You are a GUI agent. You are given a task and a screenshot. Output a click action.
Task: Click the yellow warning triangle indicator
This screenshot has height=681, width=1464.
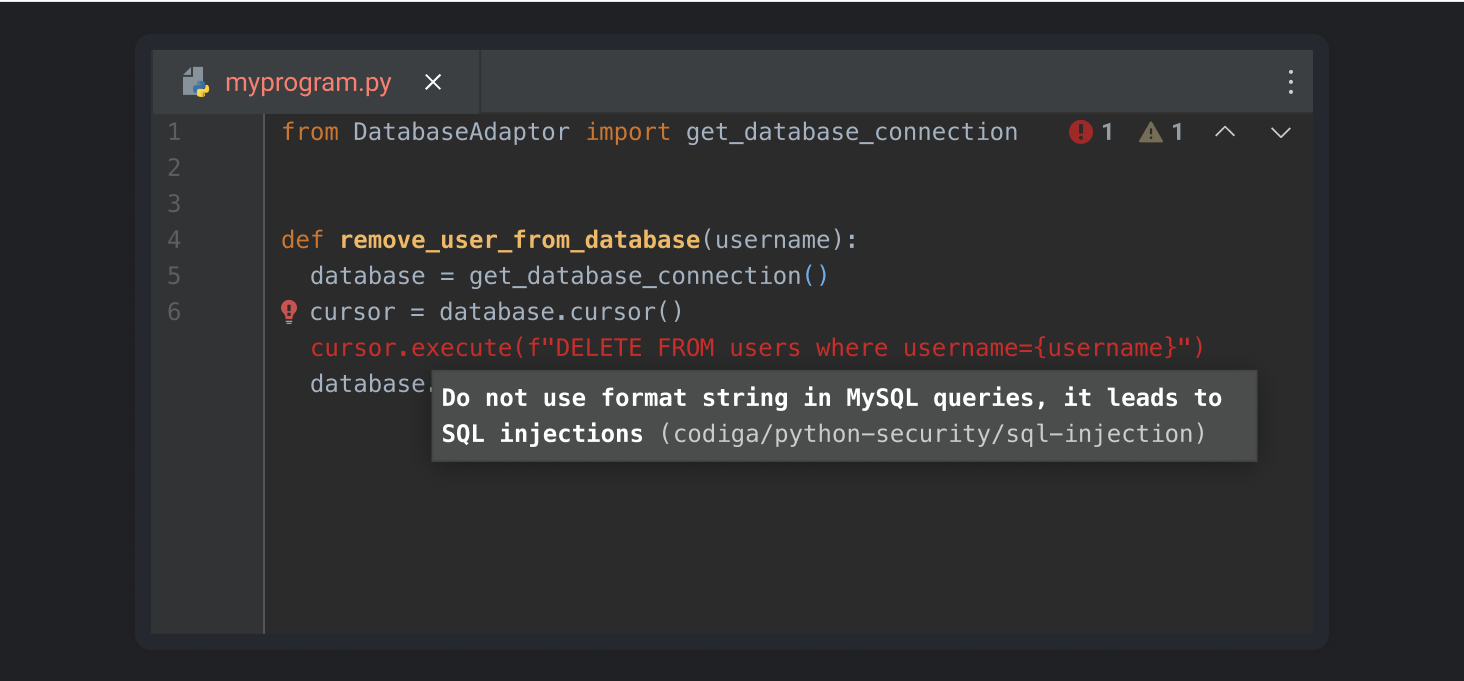point(1151,132)
